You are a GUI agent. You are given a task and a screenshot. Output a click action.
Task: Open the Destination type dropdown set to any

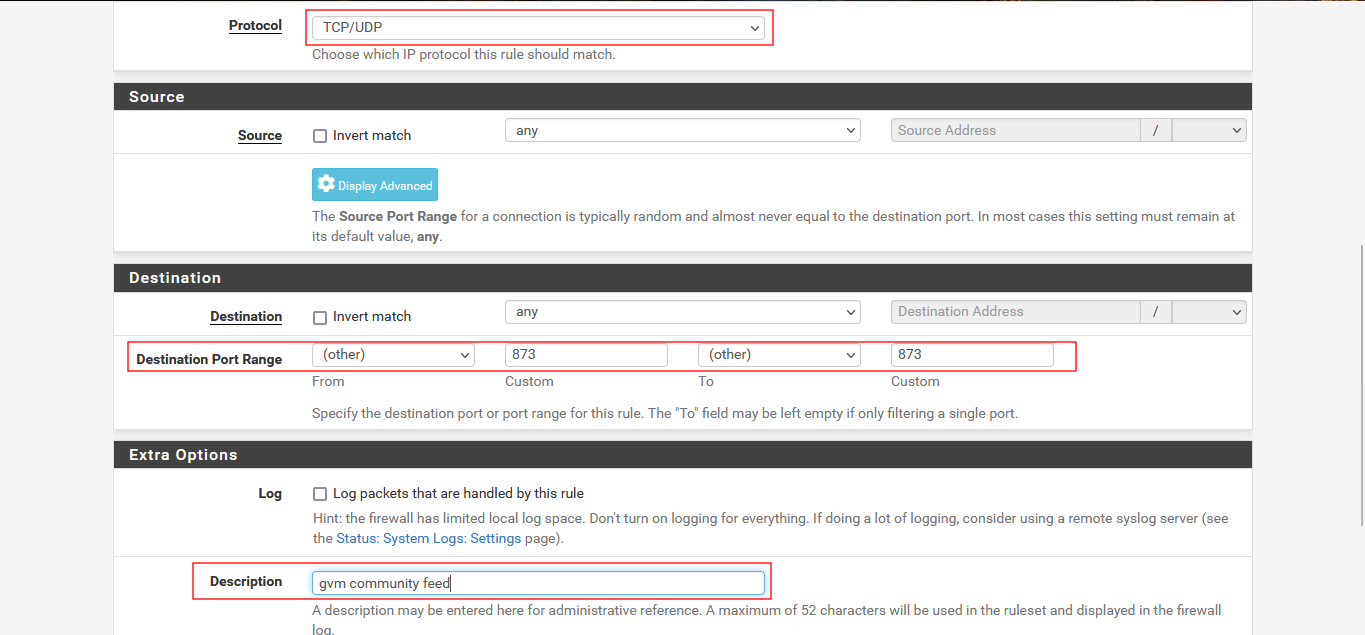(682, 312)
